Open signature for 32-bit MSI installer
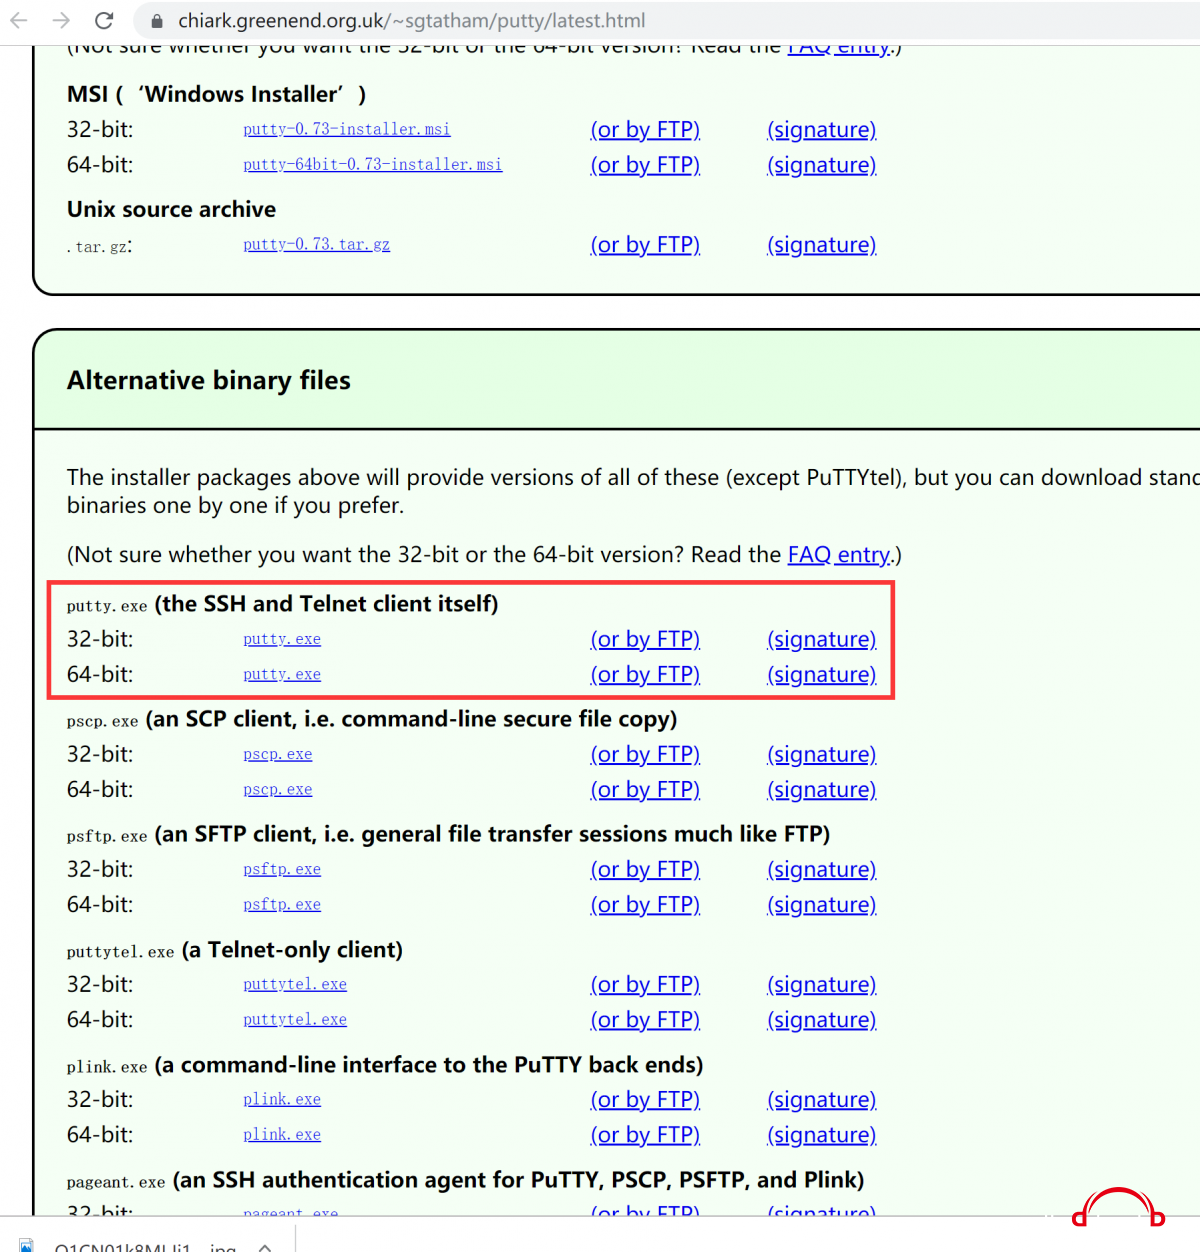The height and width of the screenshot is (1252, 1200). pyautogui.click(x=822, y=130)
